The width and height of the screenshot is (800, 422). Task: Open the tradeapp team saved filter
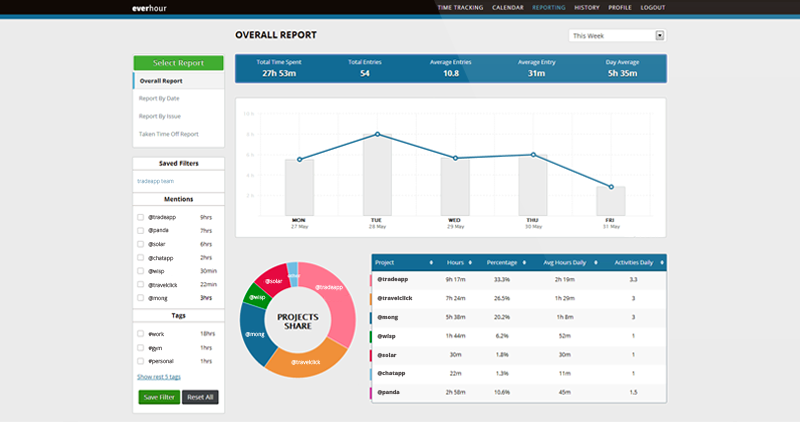pyautogui.click(x=155, y=181)
